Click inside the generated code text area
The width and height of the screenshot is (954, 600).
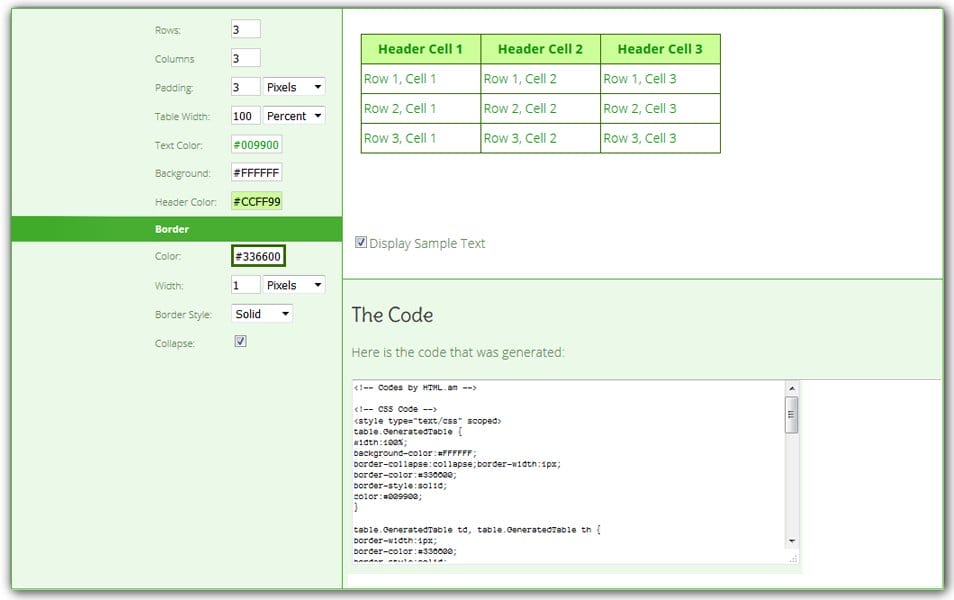560,460
